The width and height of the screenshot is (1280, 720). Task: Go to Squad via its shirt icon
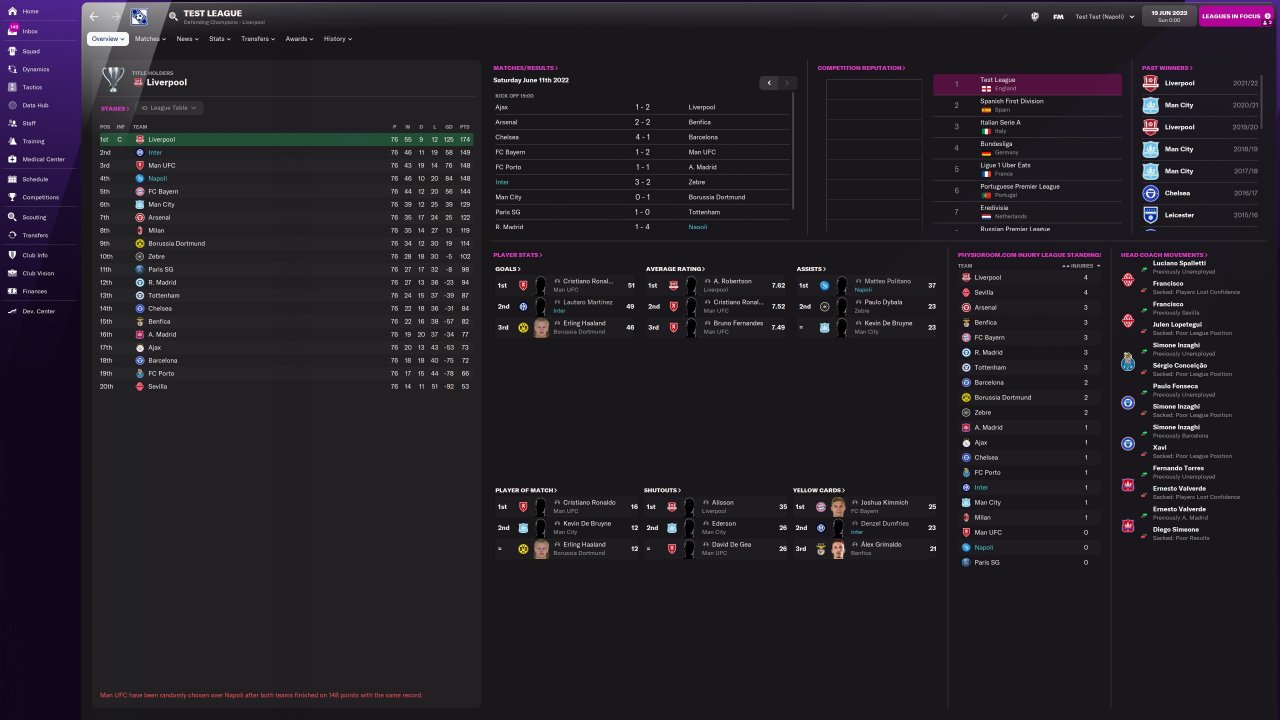point(11,50)
